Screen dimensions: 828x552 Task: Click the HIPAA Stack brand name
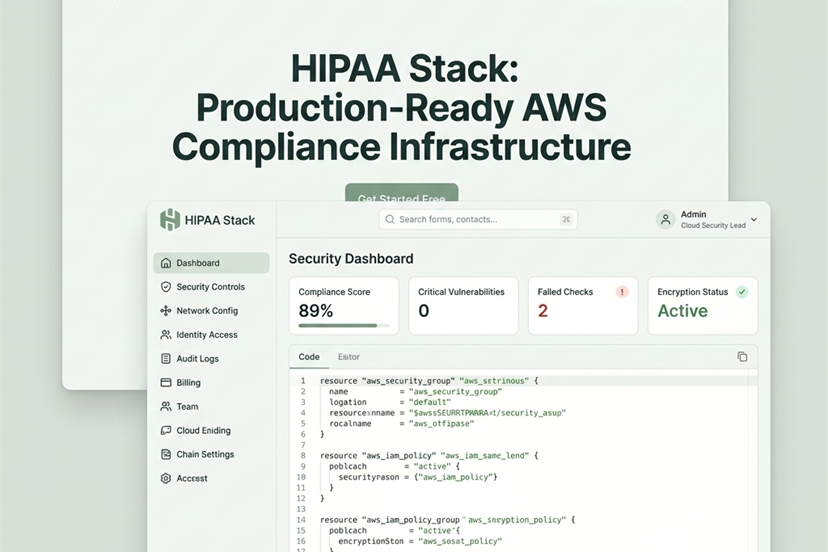(220, 220)
